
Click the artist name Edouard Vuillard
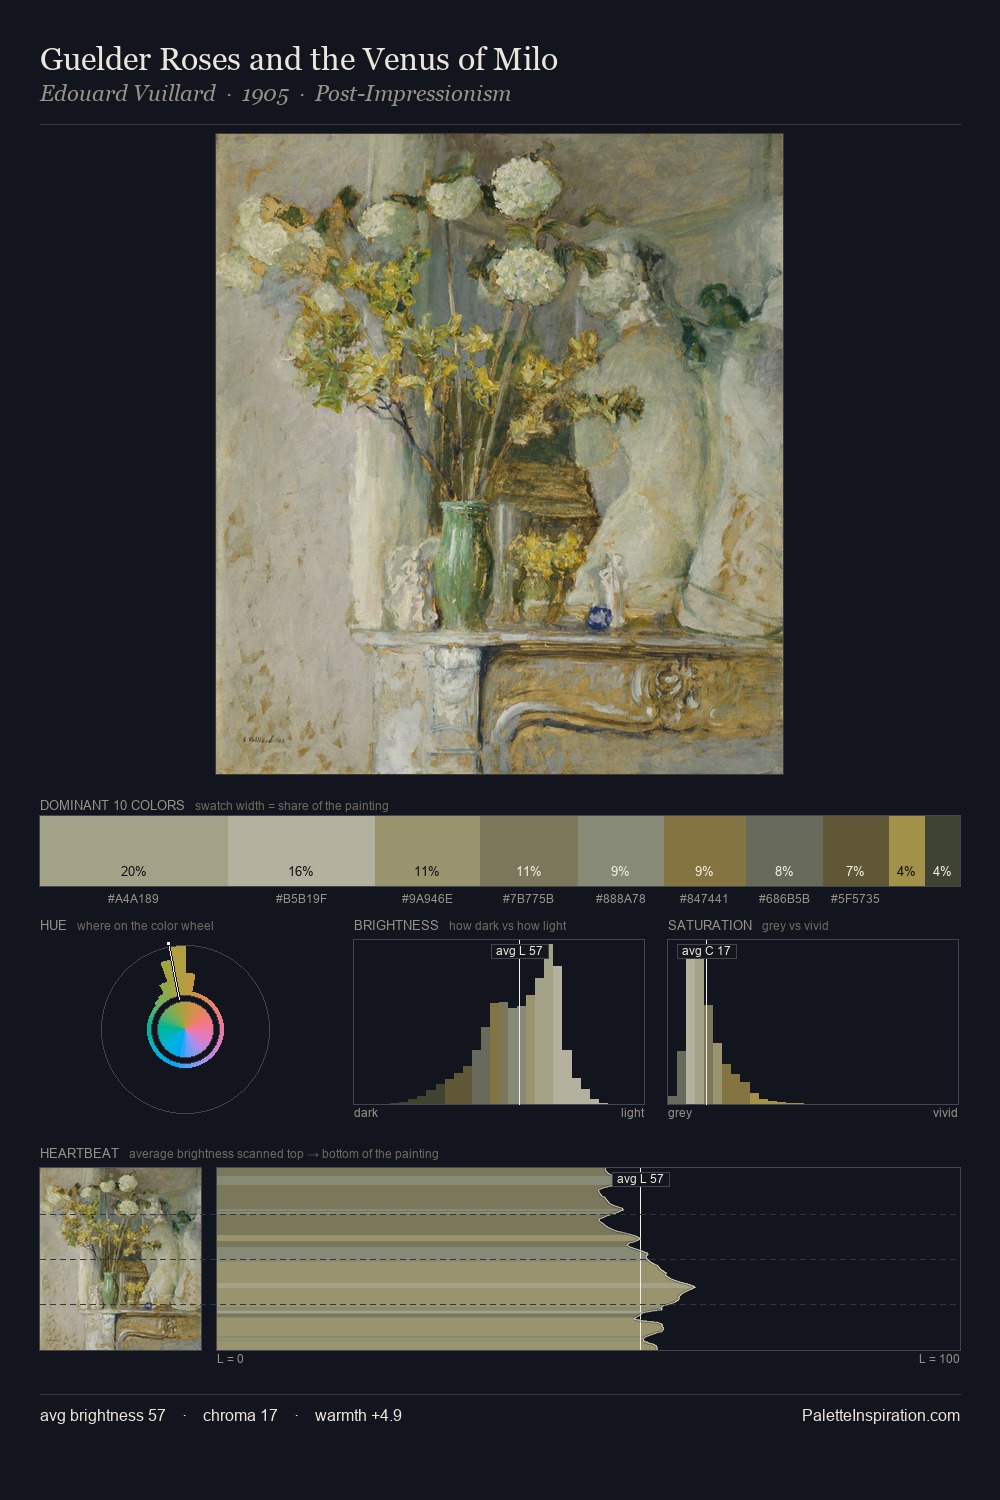128,94
